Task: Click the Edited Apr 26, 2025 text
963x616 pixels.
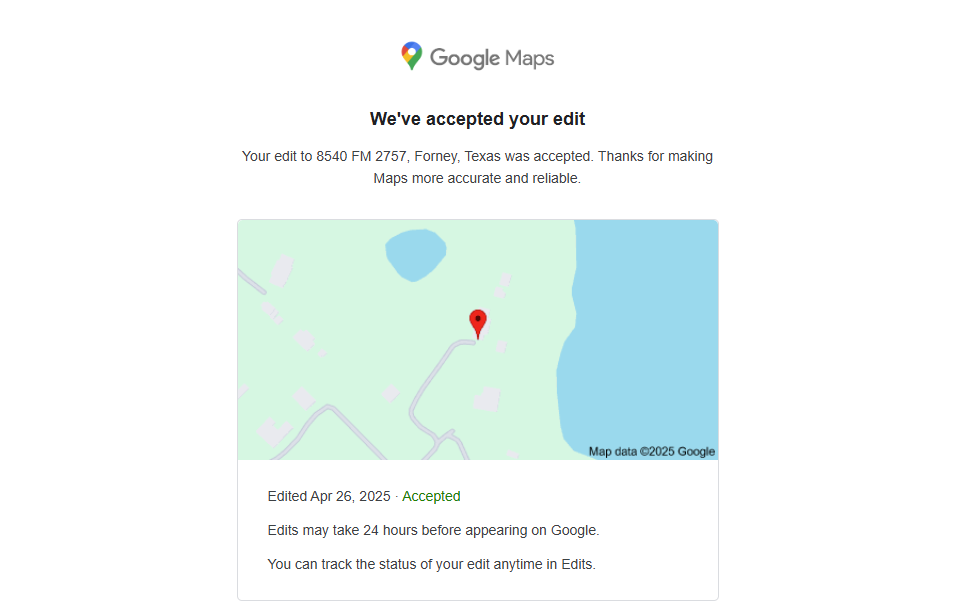Action: click(x=329, y=496)
